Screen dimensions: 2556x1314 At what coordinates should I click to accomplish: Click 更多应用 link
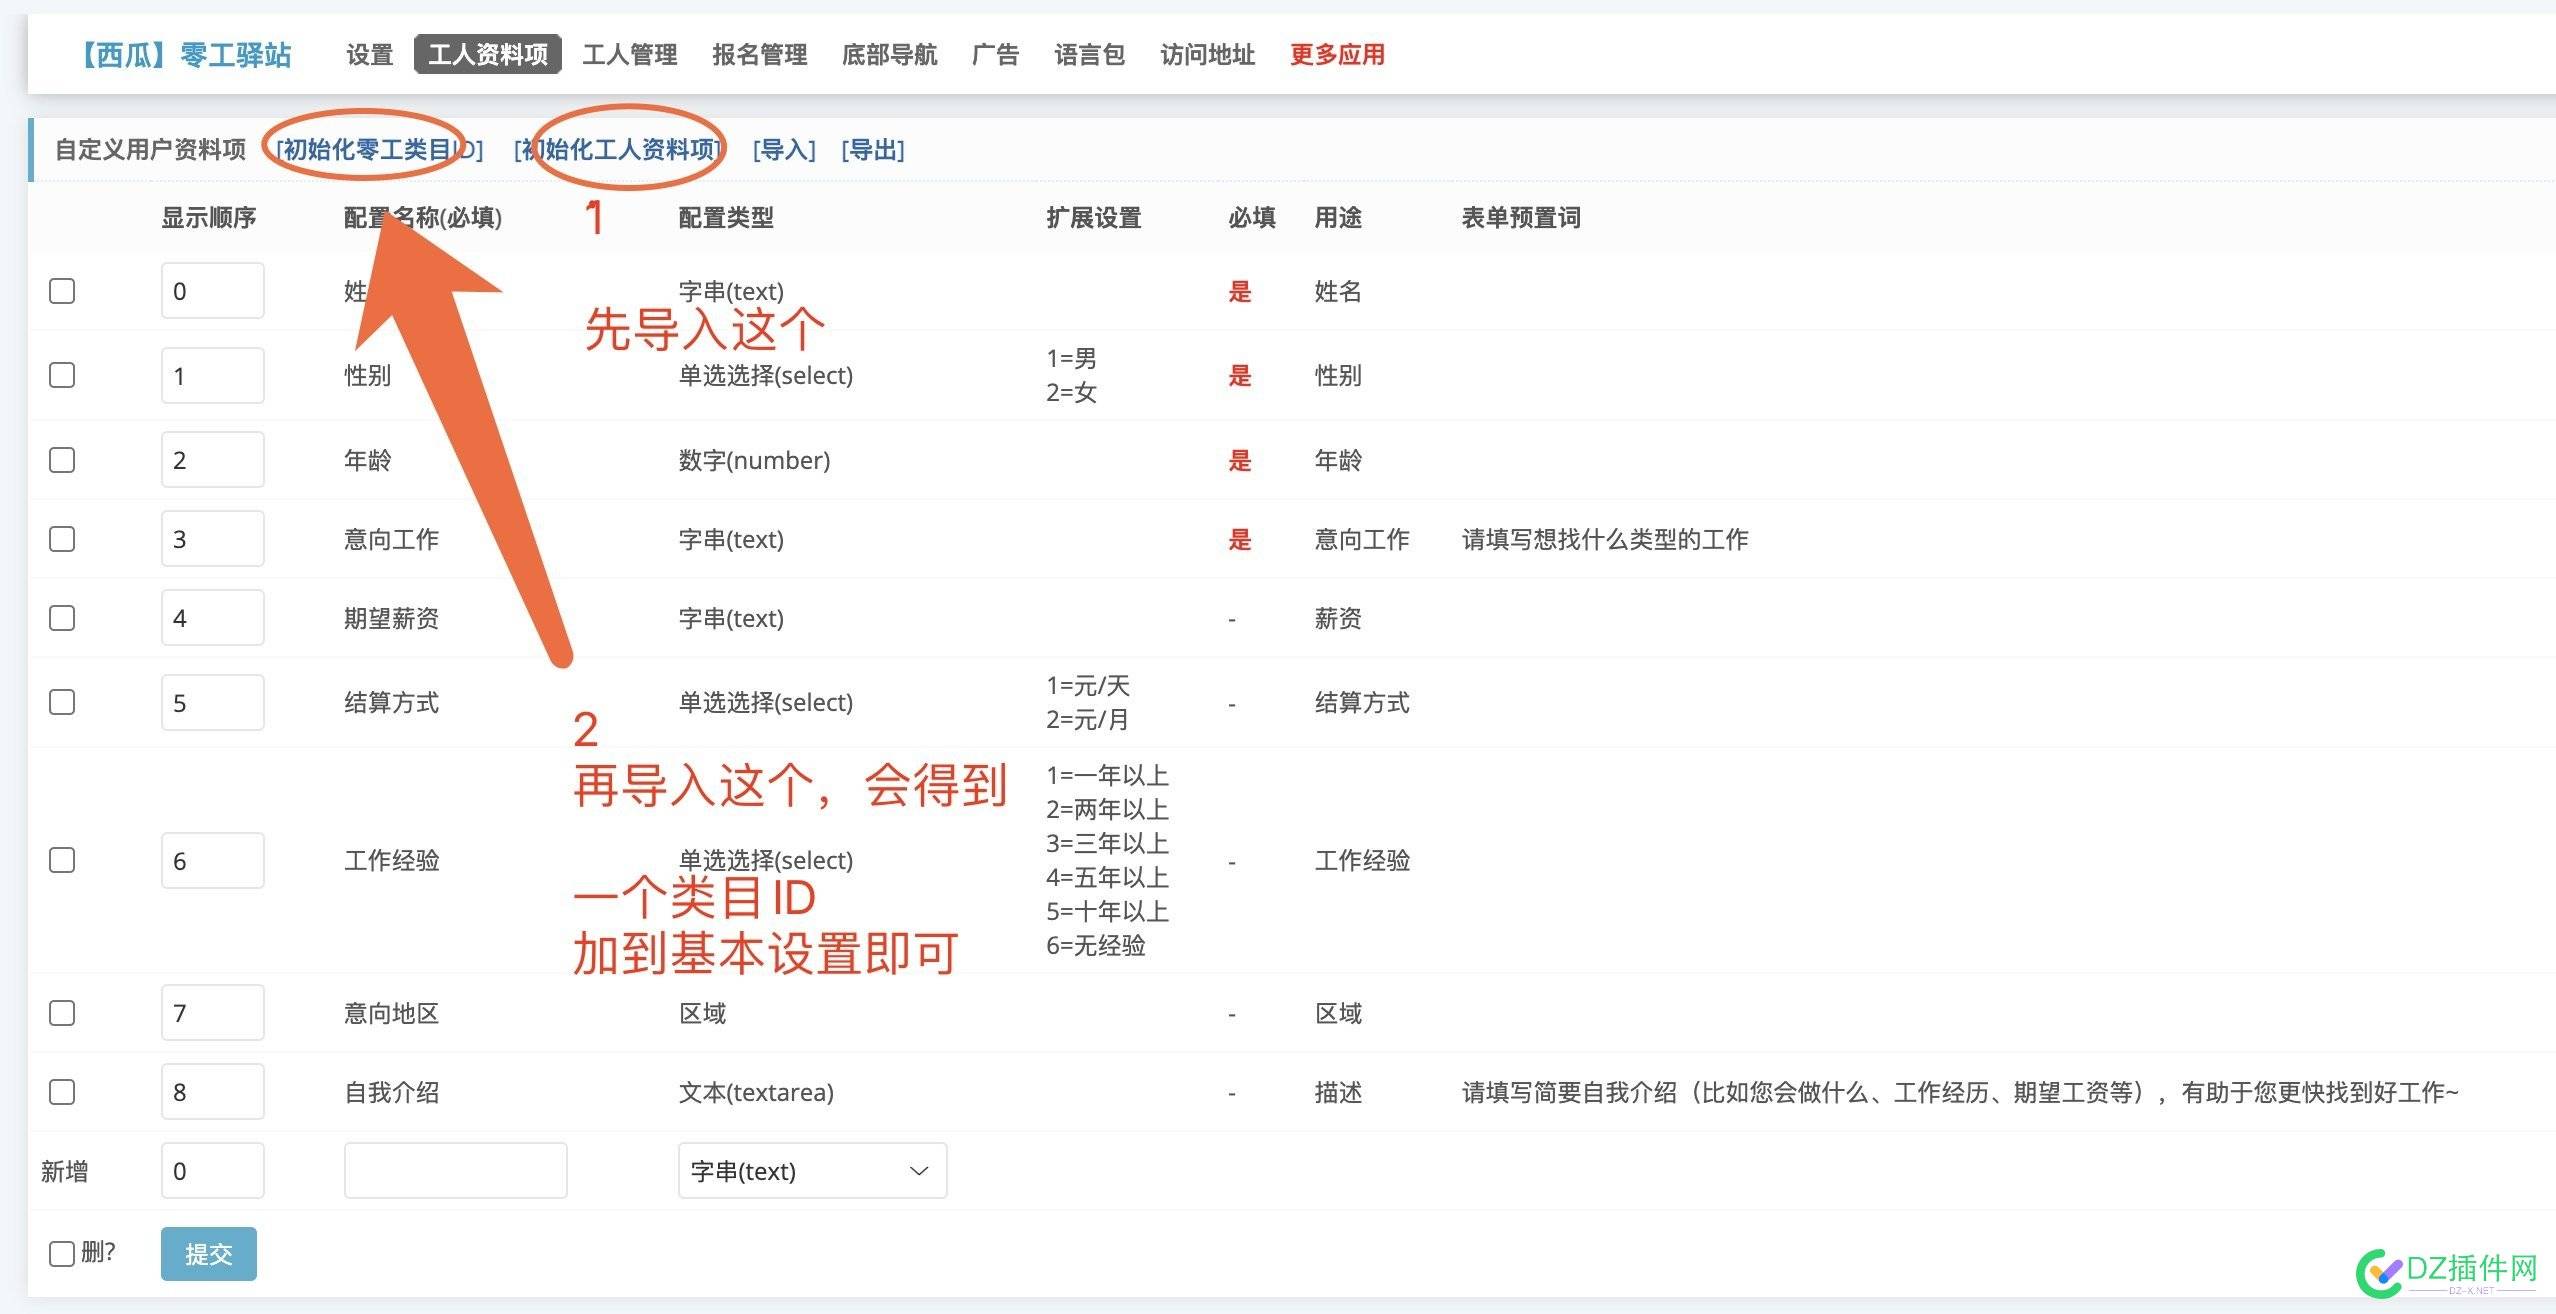click(x=1338, y=54)
